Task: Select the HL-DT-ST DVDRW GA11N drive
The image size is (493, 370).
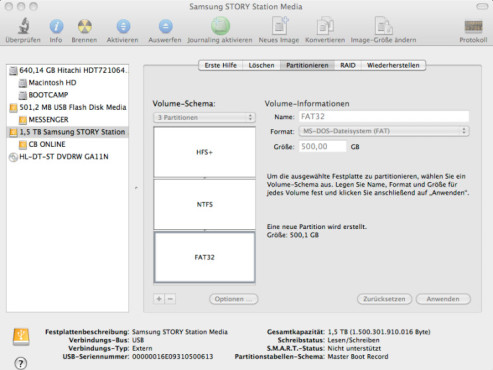Action: click(68, 157)
